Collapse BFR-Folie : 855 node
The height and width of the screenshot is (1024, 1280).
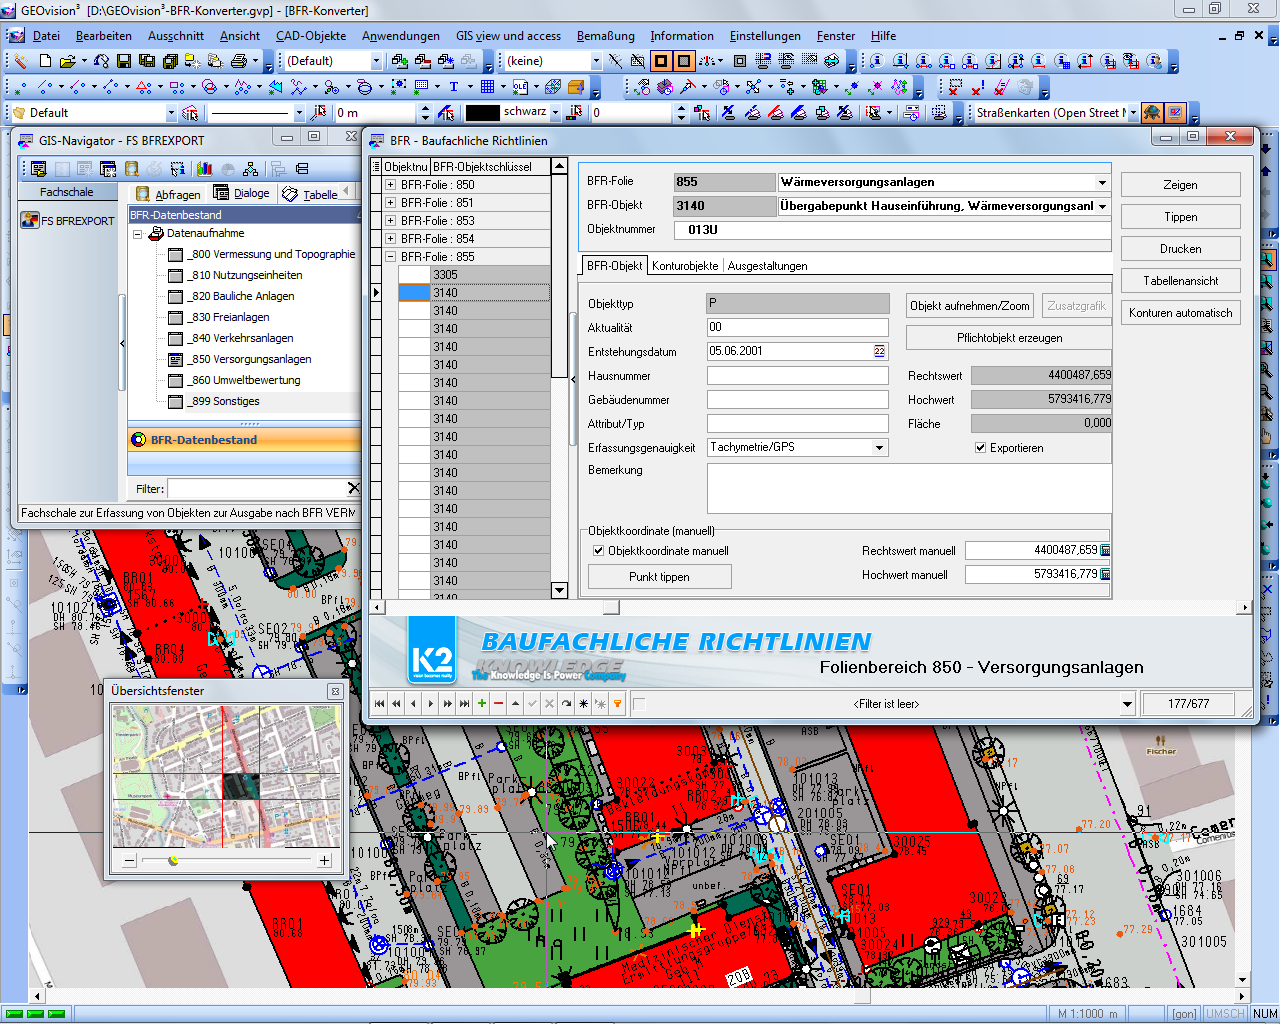tap(390, 257)
